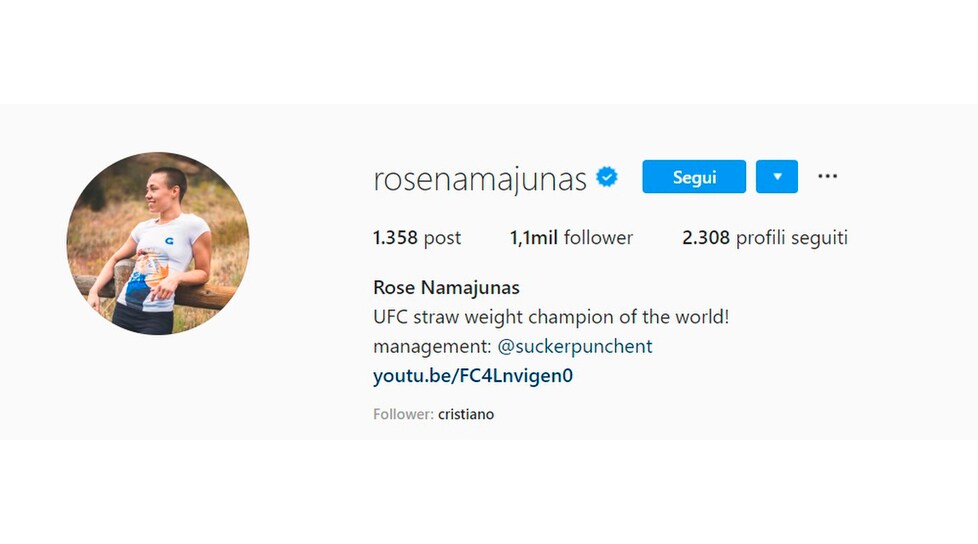View the 1,1mil follower list
The height and width of the screenshot is (544, 978).
tap(571, 238)
